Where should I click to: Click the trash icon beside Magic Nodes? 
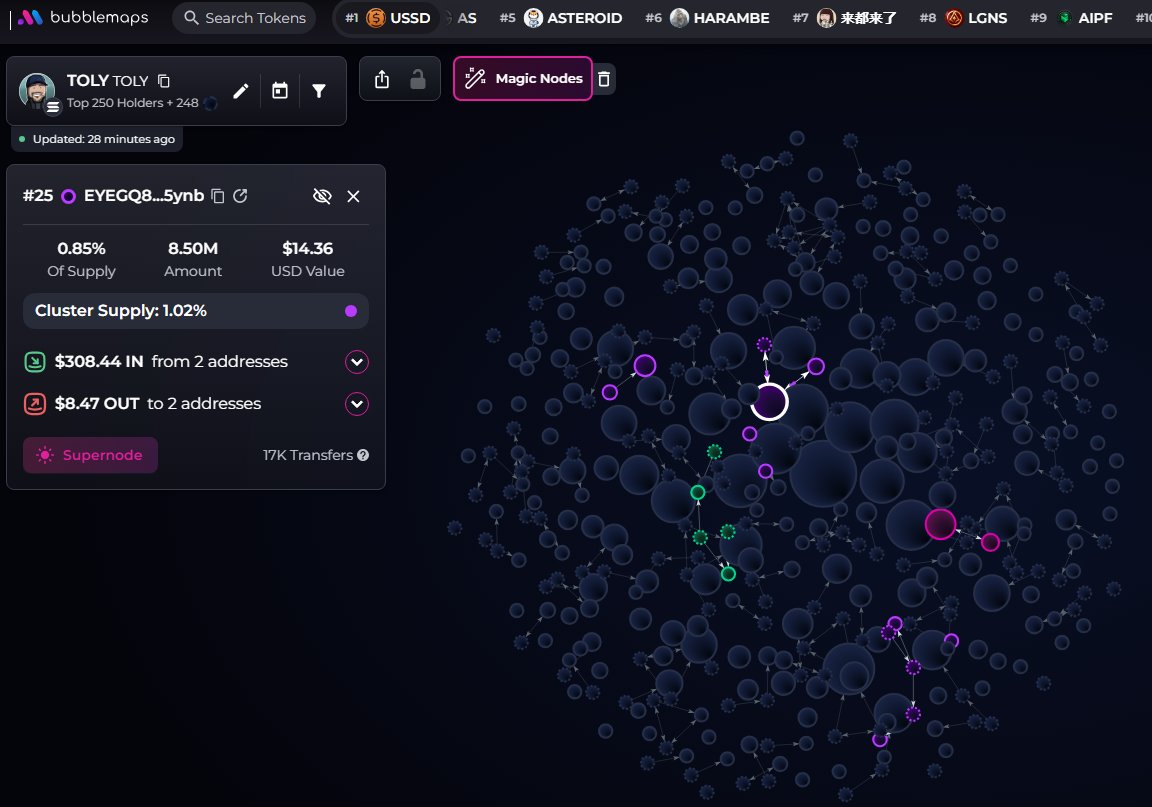point(604,79)
